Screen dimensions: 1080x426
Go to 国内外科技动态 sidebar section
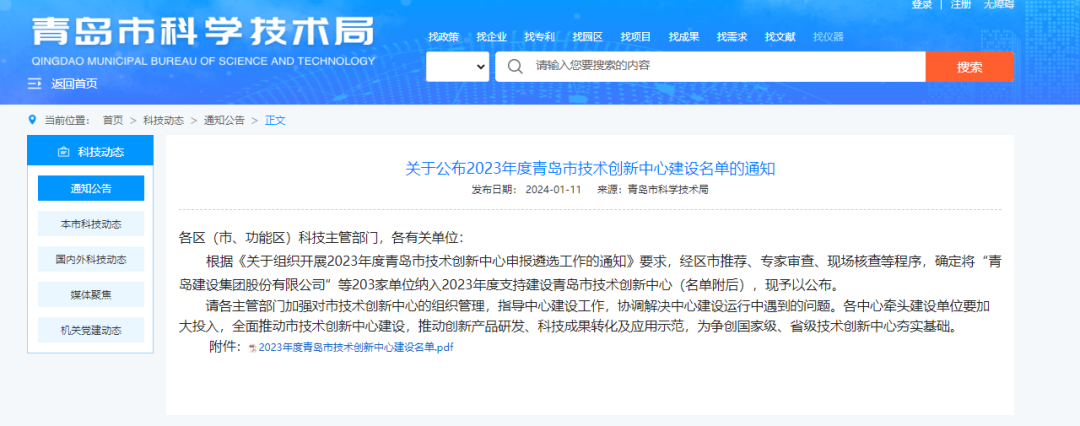(x=91, y=259)
